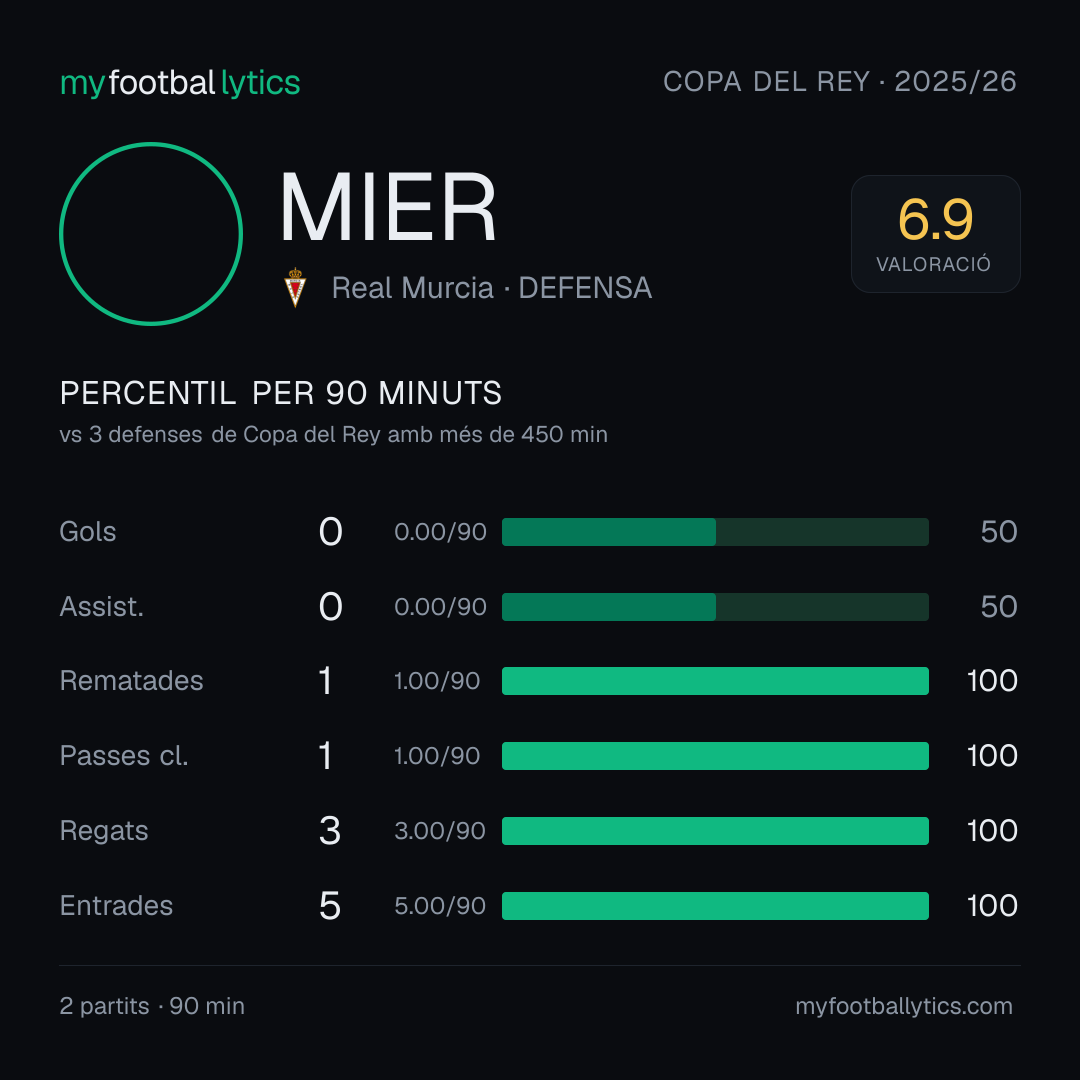Click the Regats percentile bar

coord(715,831)
